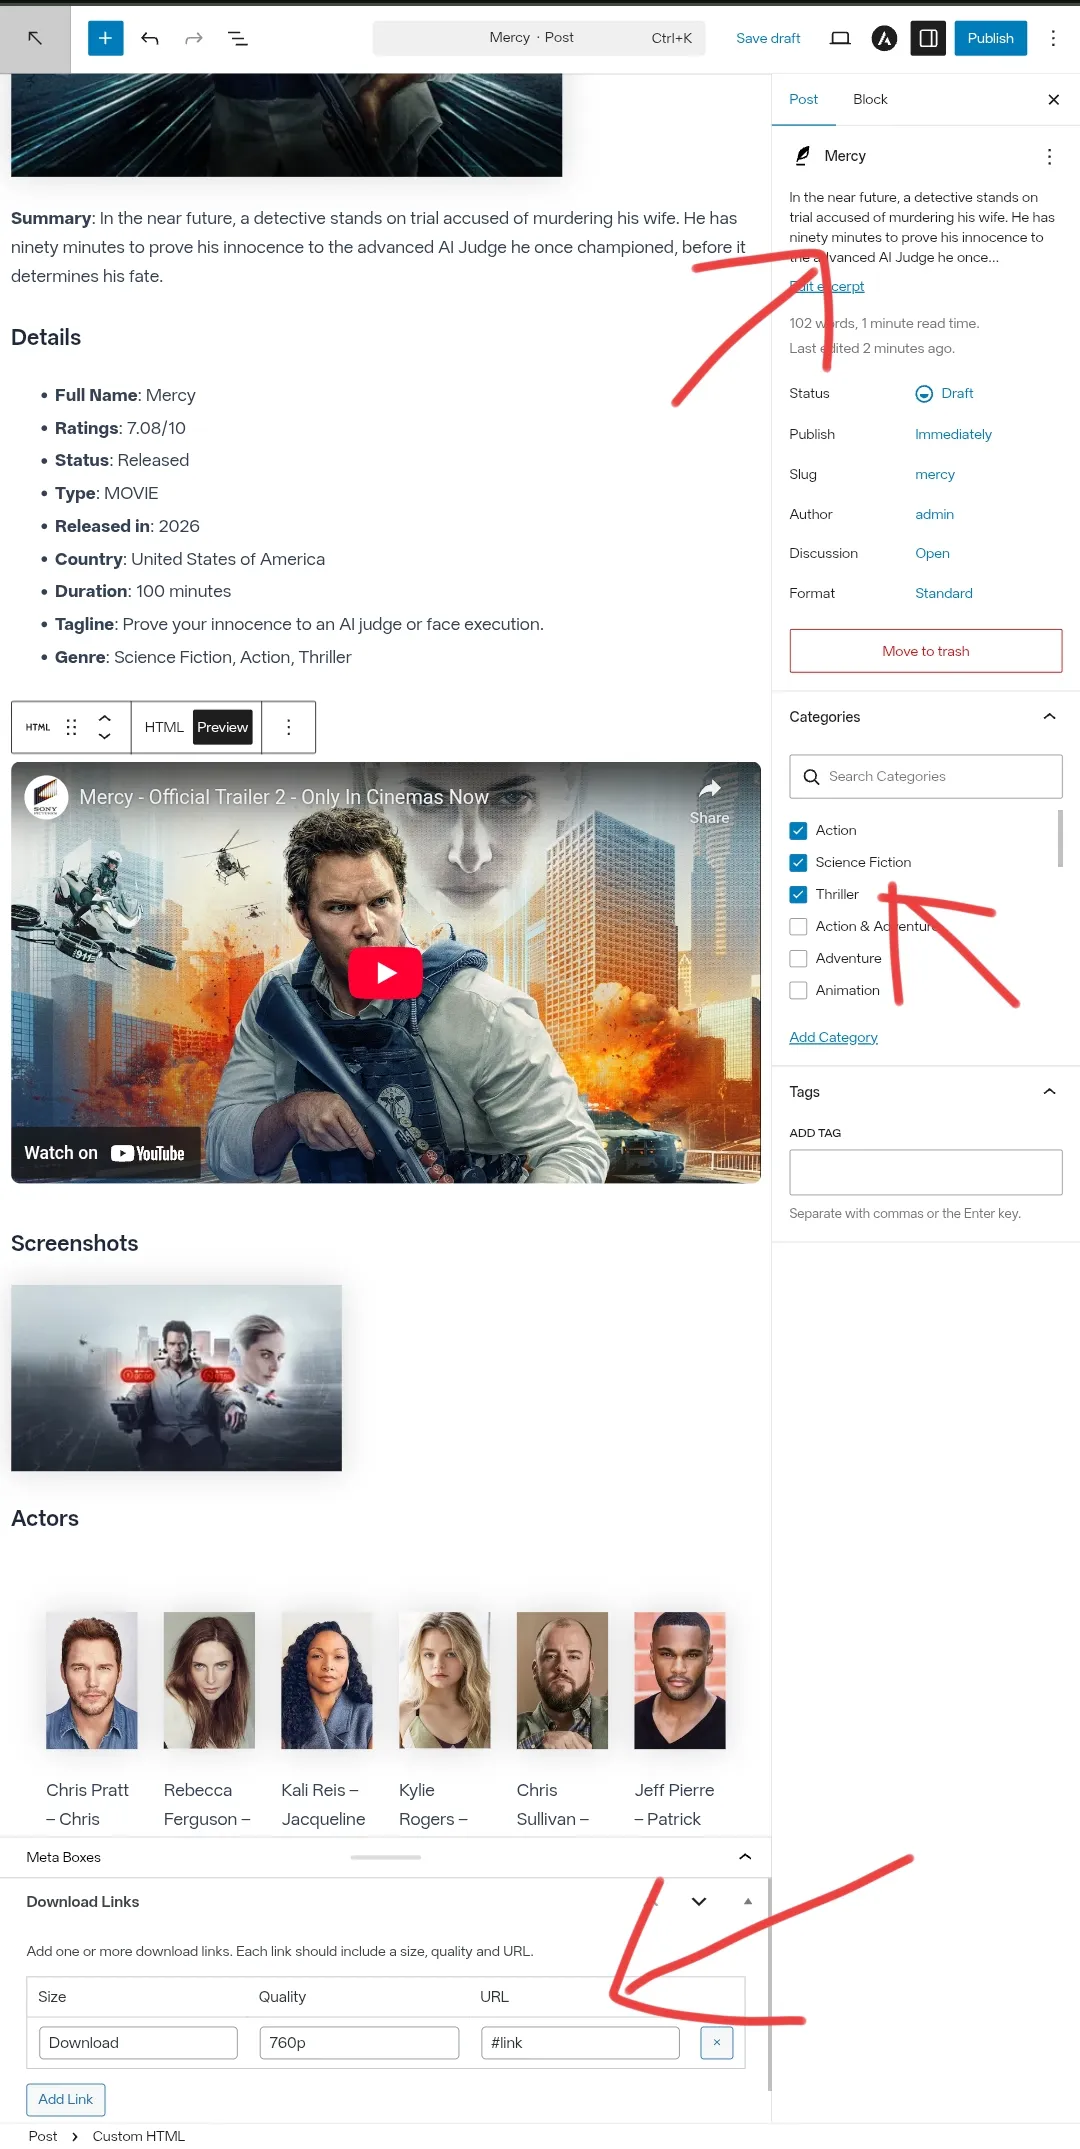Click Post in the breadcrumb

tap(43, 2136)
